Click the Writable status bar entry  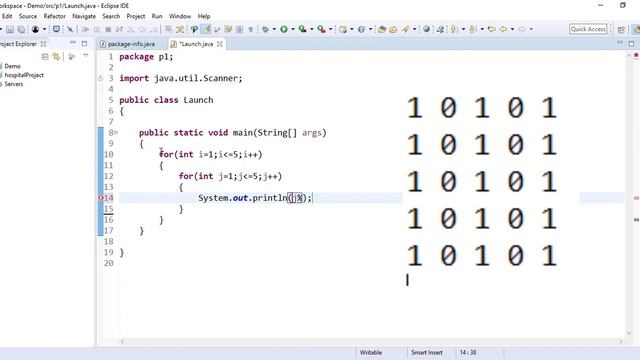coord(371,353)
